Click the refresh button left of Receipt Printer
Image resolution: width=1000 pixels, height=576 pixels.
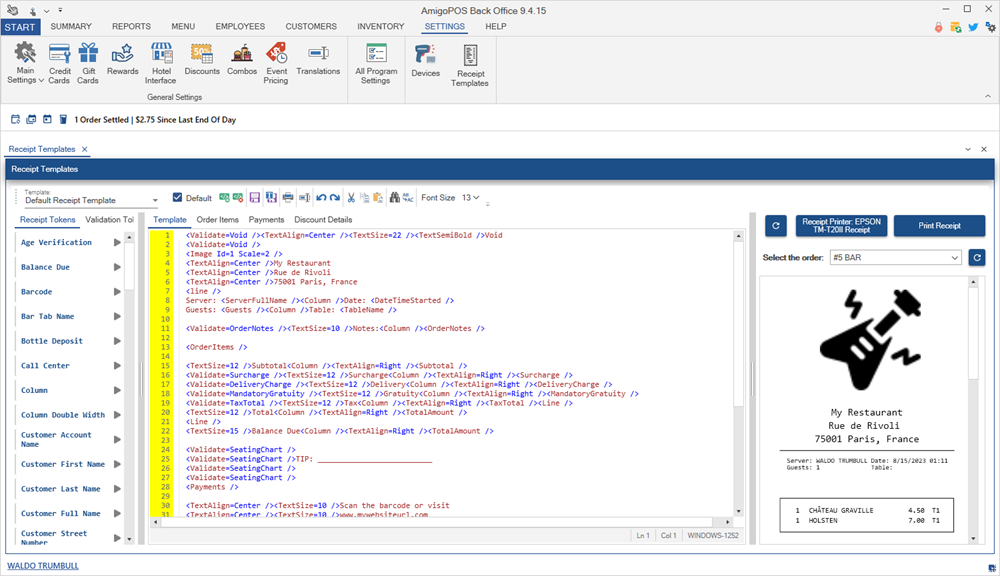776,226
